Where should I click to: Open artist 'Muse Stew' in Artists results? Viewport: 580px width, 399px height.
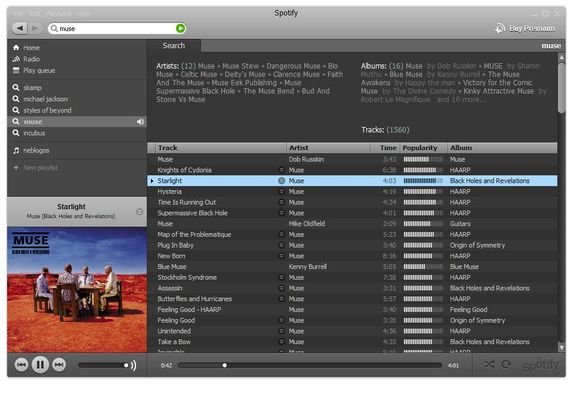point(240,66)
